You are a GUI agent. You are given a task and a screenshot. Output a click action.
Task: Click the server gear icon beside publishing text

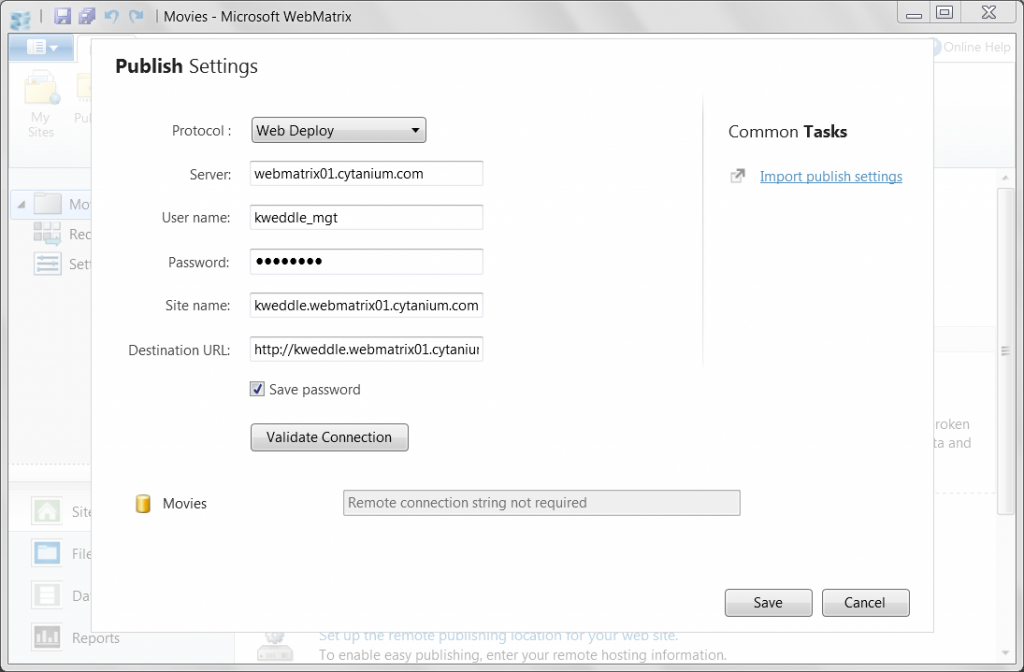[x=275, y=646]
